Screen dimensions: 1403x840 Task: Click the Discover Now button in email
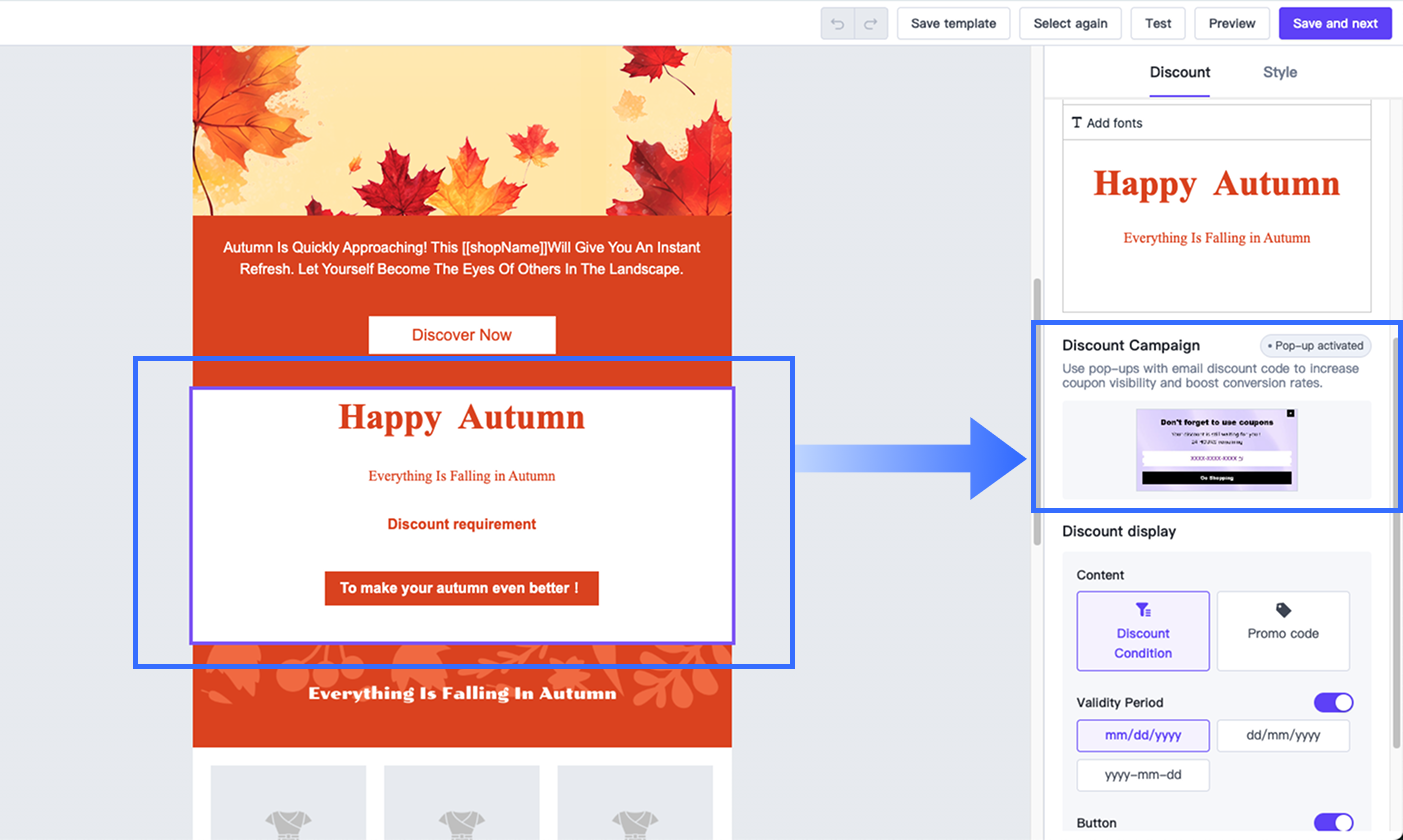coord(462,335)
